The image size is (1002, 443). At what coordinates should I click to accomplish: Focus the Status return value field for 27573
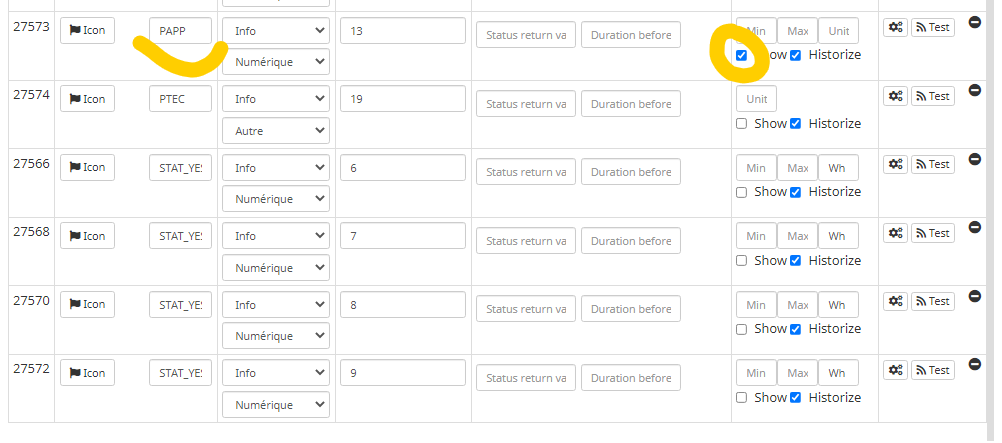tap(526, 35)
